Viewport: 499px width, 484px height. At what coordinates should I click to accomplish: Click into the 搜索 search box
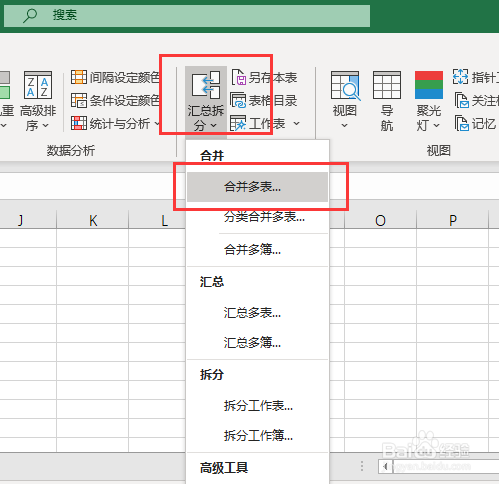(x=187, y=15)
